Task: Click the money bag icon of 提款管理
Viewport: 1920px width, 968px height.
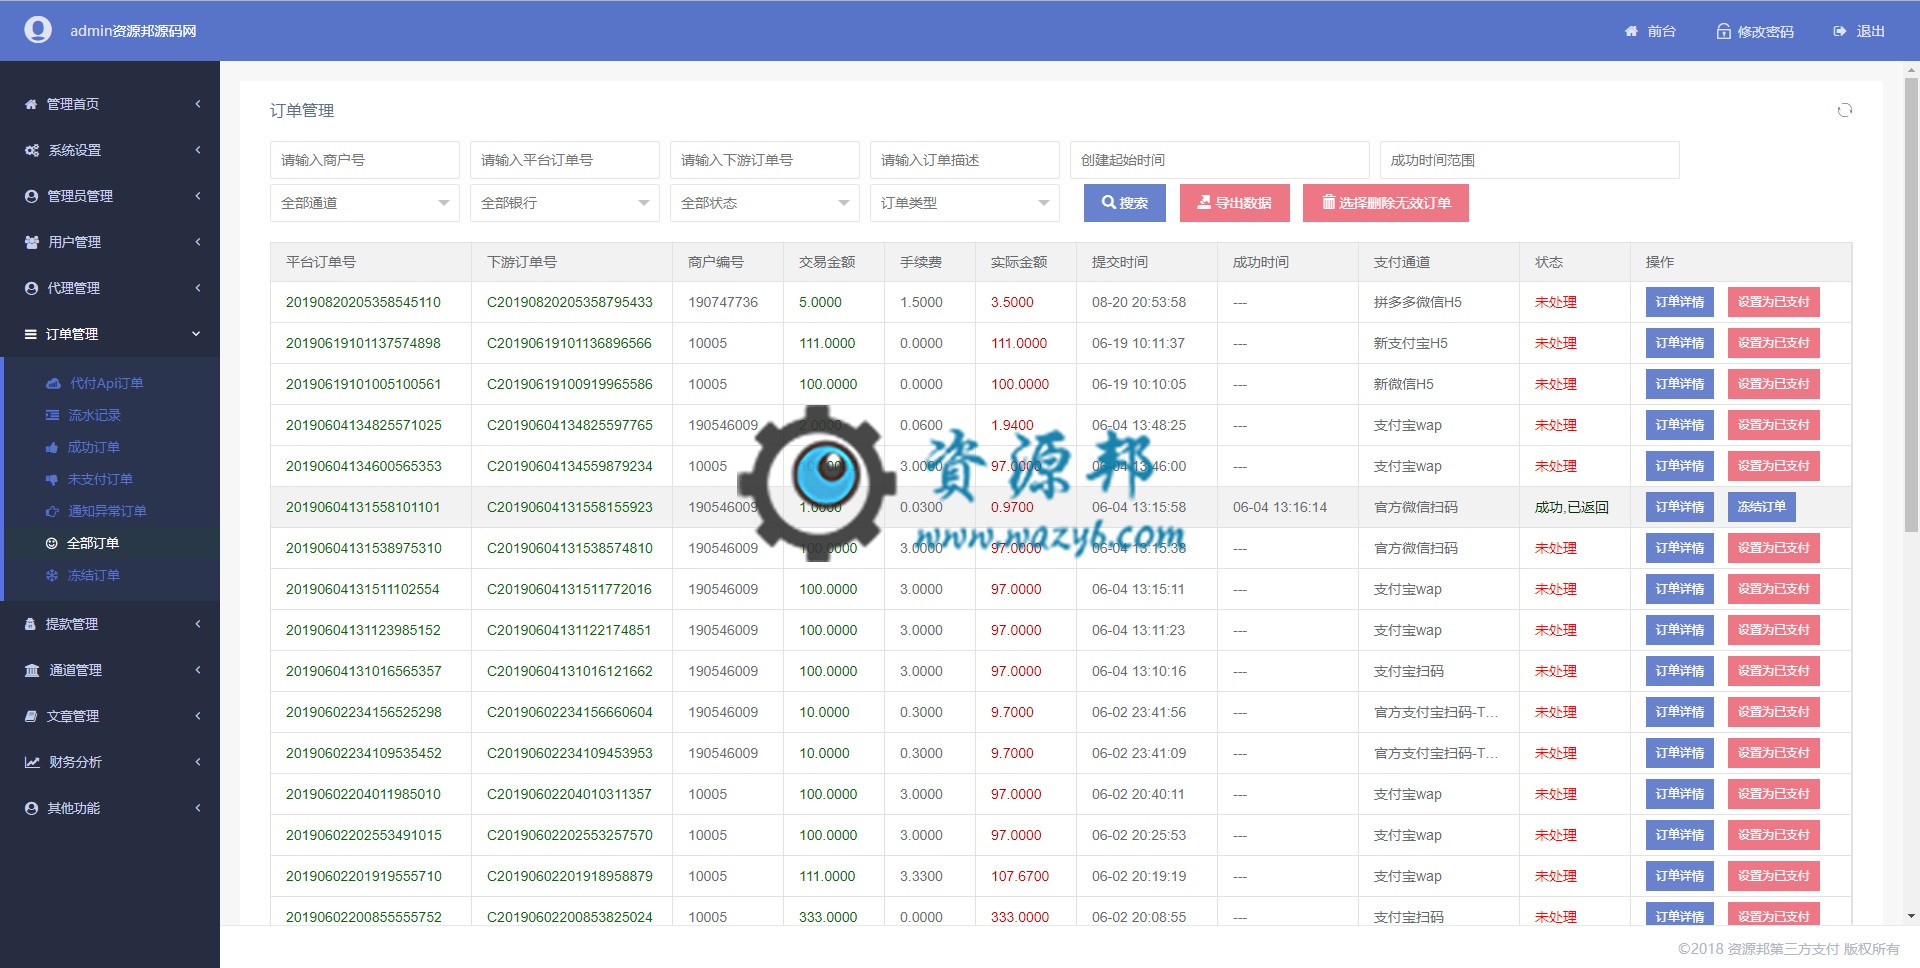Action: pyautogui.click(x=30, y=624)
